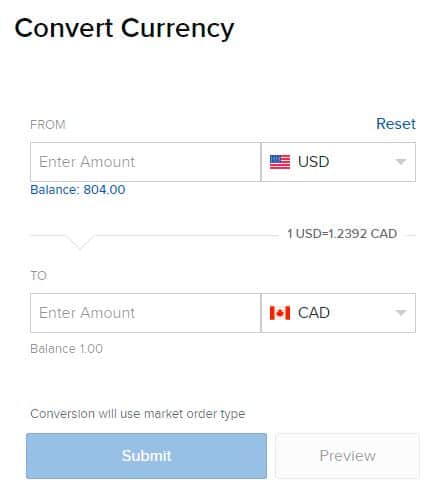This screenshot has height=488, width=433.
Task: Click the Canadian flag icon
Action: click(x=280, y=313)
